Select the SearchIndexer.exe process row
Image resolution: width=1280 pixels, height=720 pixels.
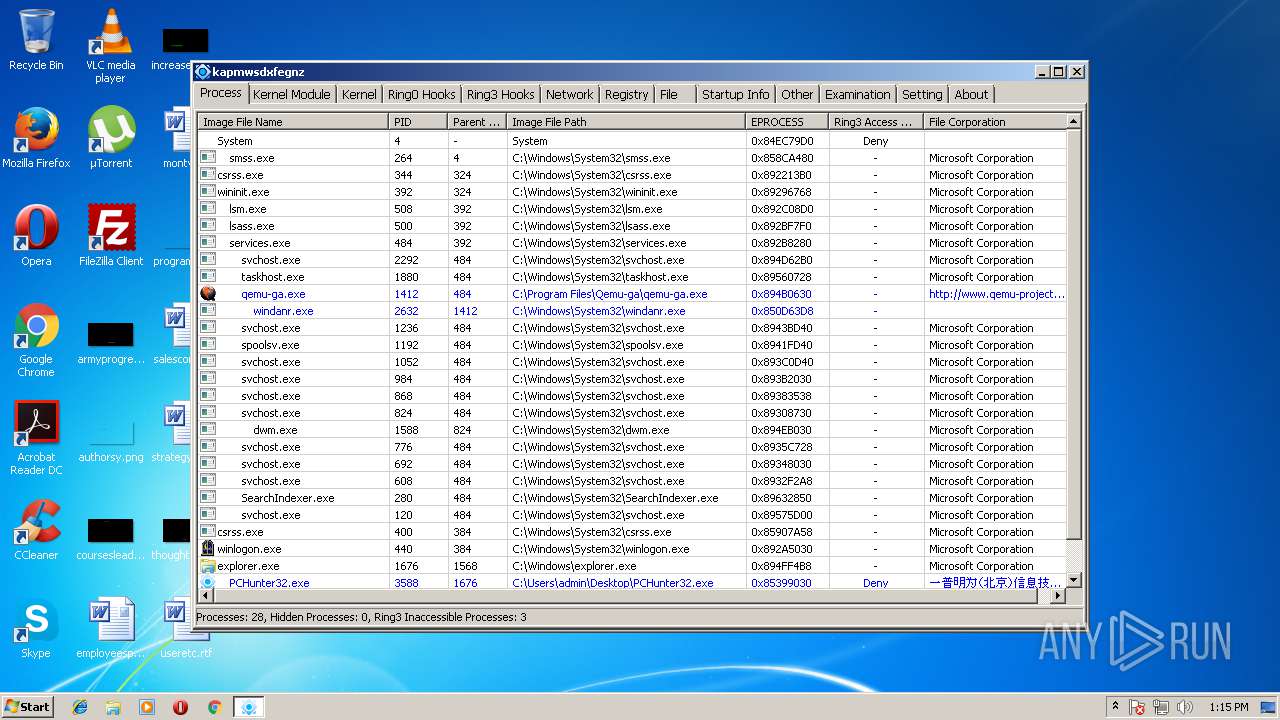point(632,498)
